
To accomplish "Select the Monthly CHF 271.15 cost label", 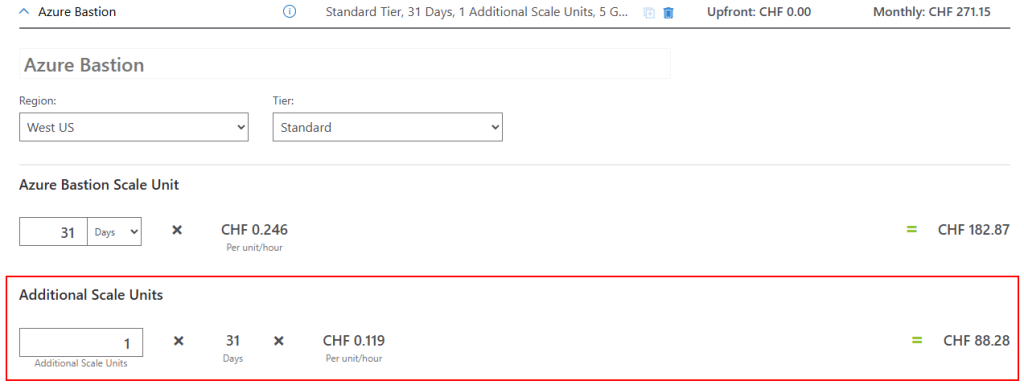I will click(x=932, y=12).
